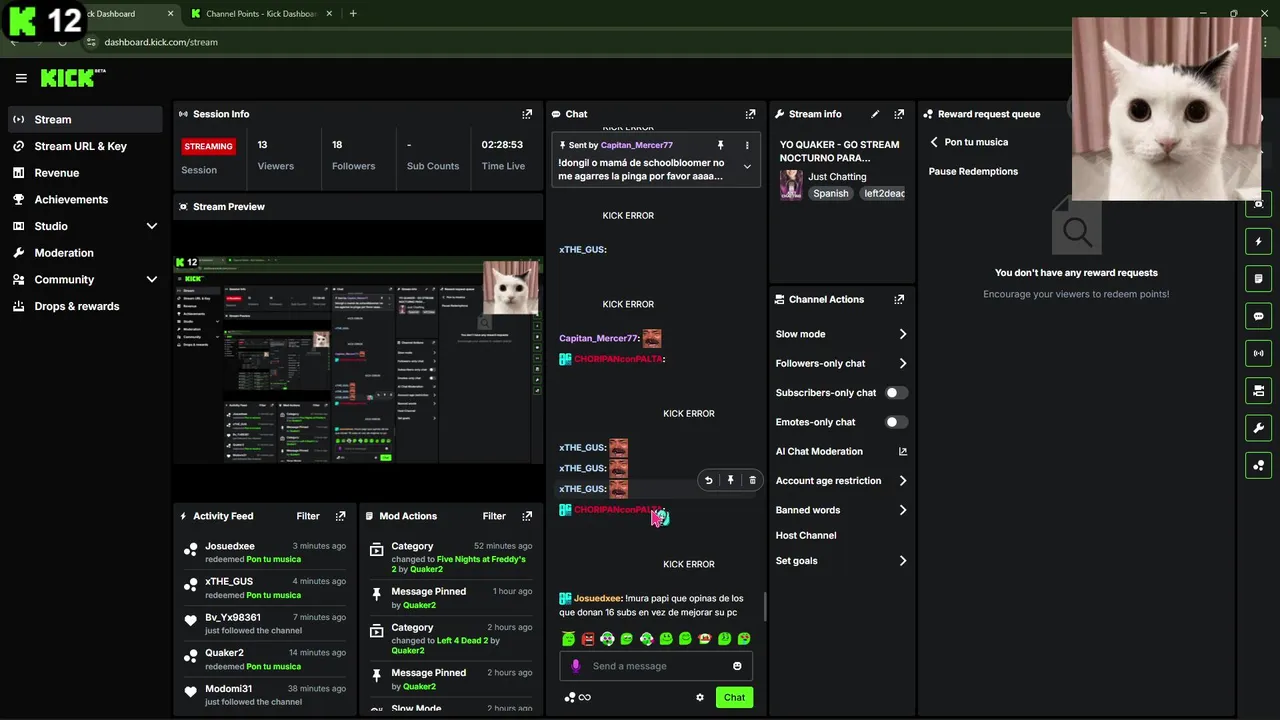Click Capitan_Mercer77 in pinned message header
The height and width of the screenshot is (720, 1280).
(636, 145)
